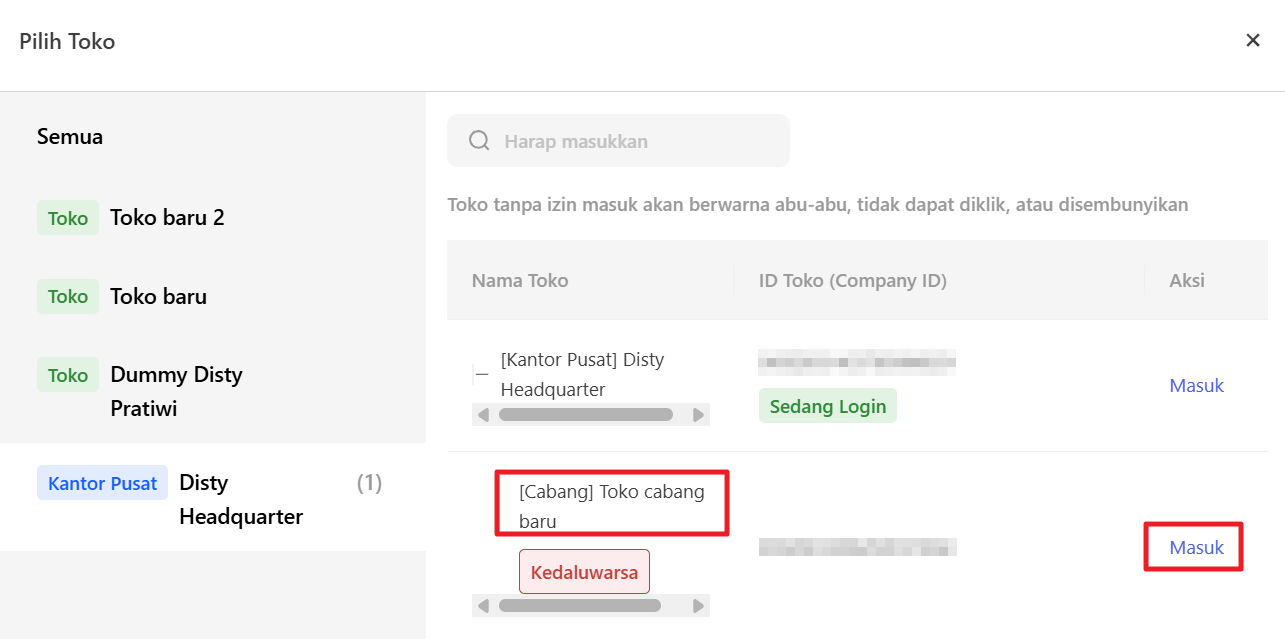
Task: Click left scroll arrow under Toko cabang baru
Action: (484, 606)
